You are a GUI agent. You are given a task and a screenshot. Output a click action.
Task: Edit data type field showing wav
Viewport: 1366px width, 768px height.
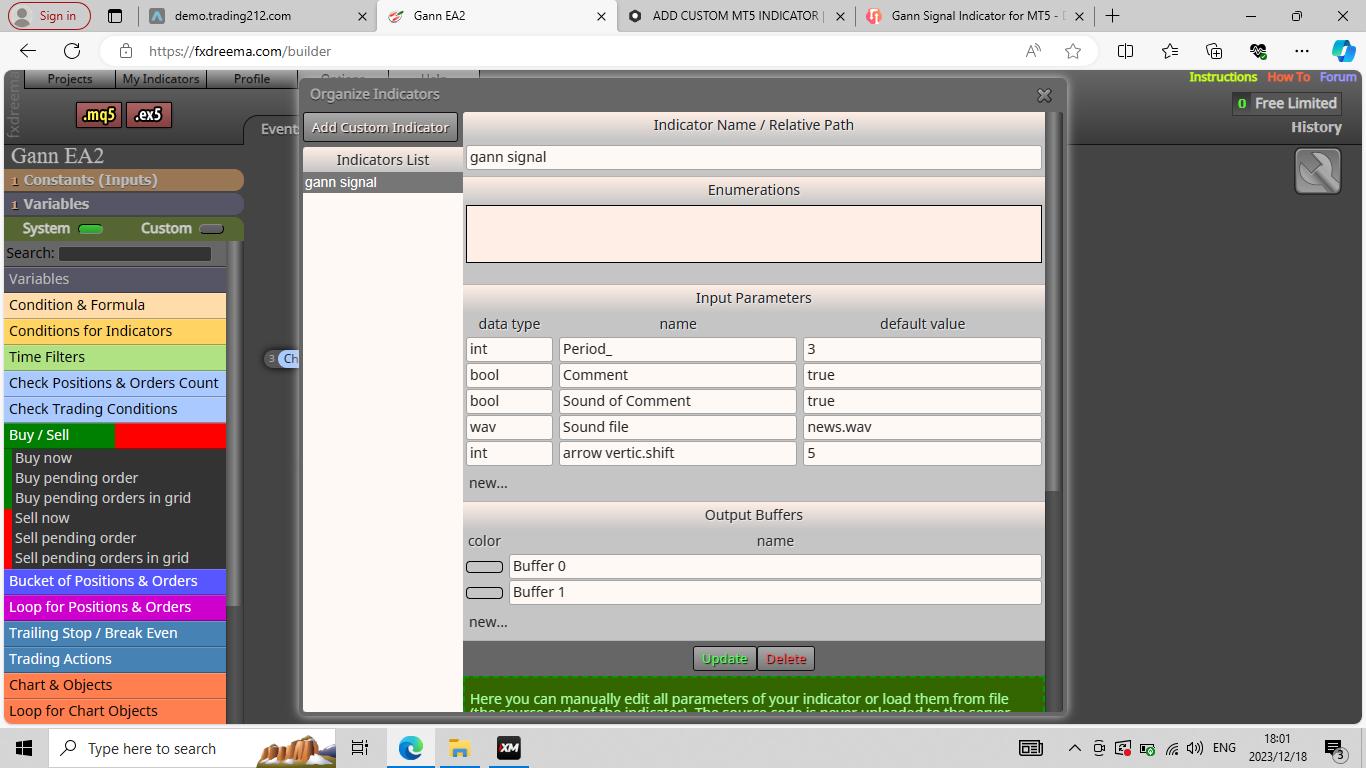click(509, 427)
